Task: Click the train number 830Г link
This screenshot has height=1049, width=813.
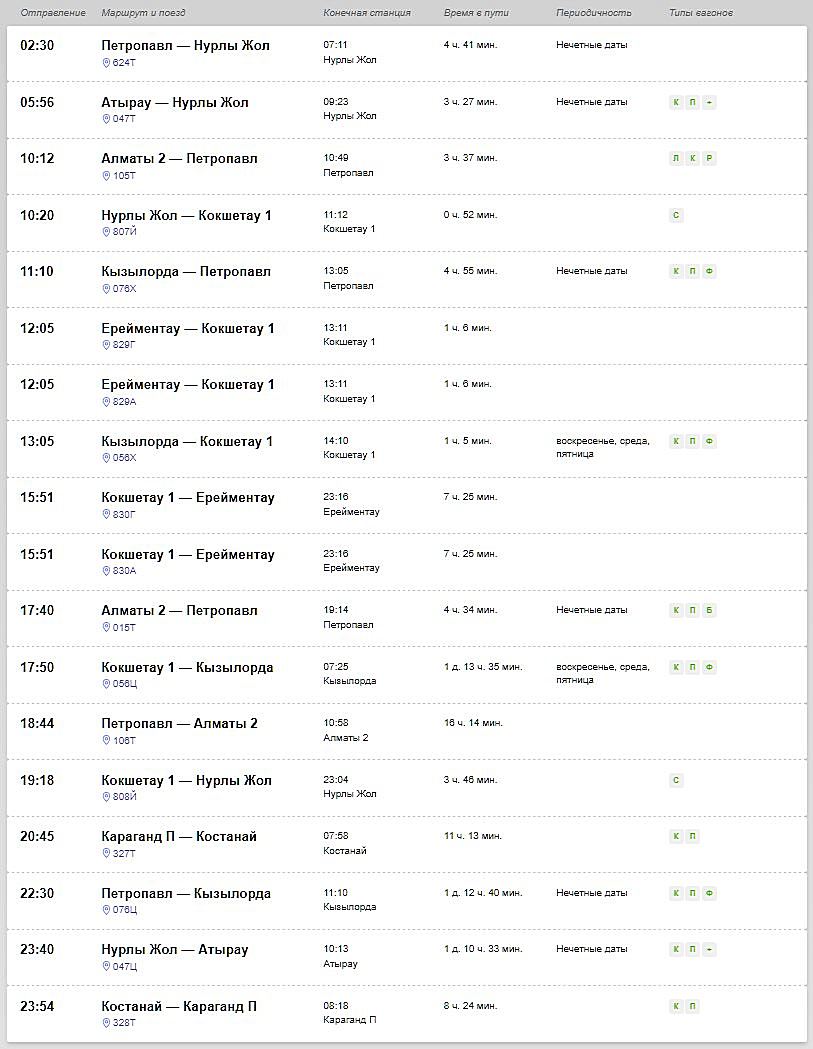Action: (x=124, y=514)
